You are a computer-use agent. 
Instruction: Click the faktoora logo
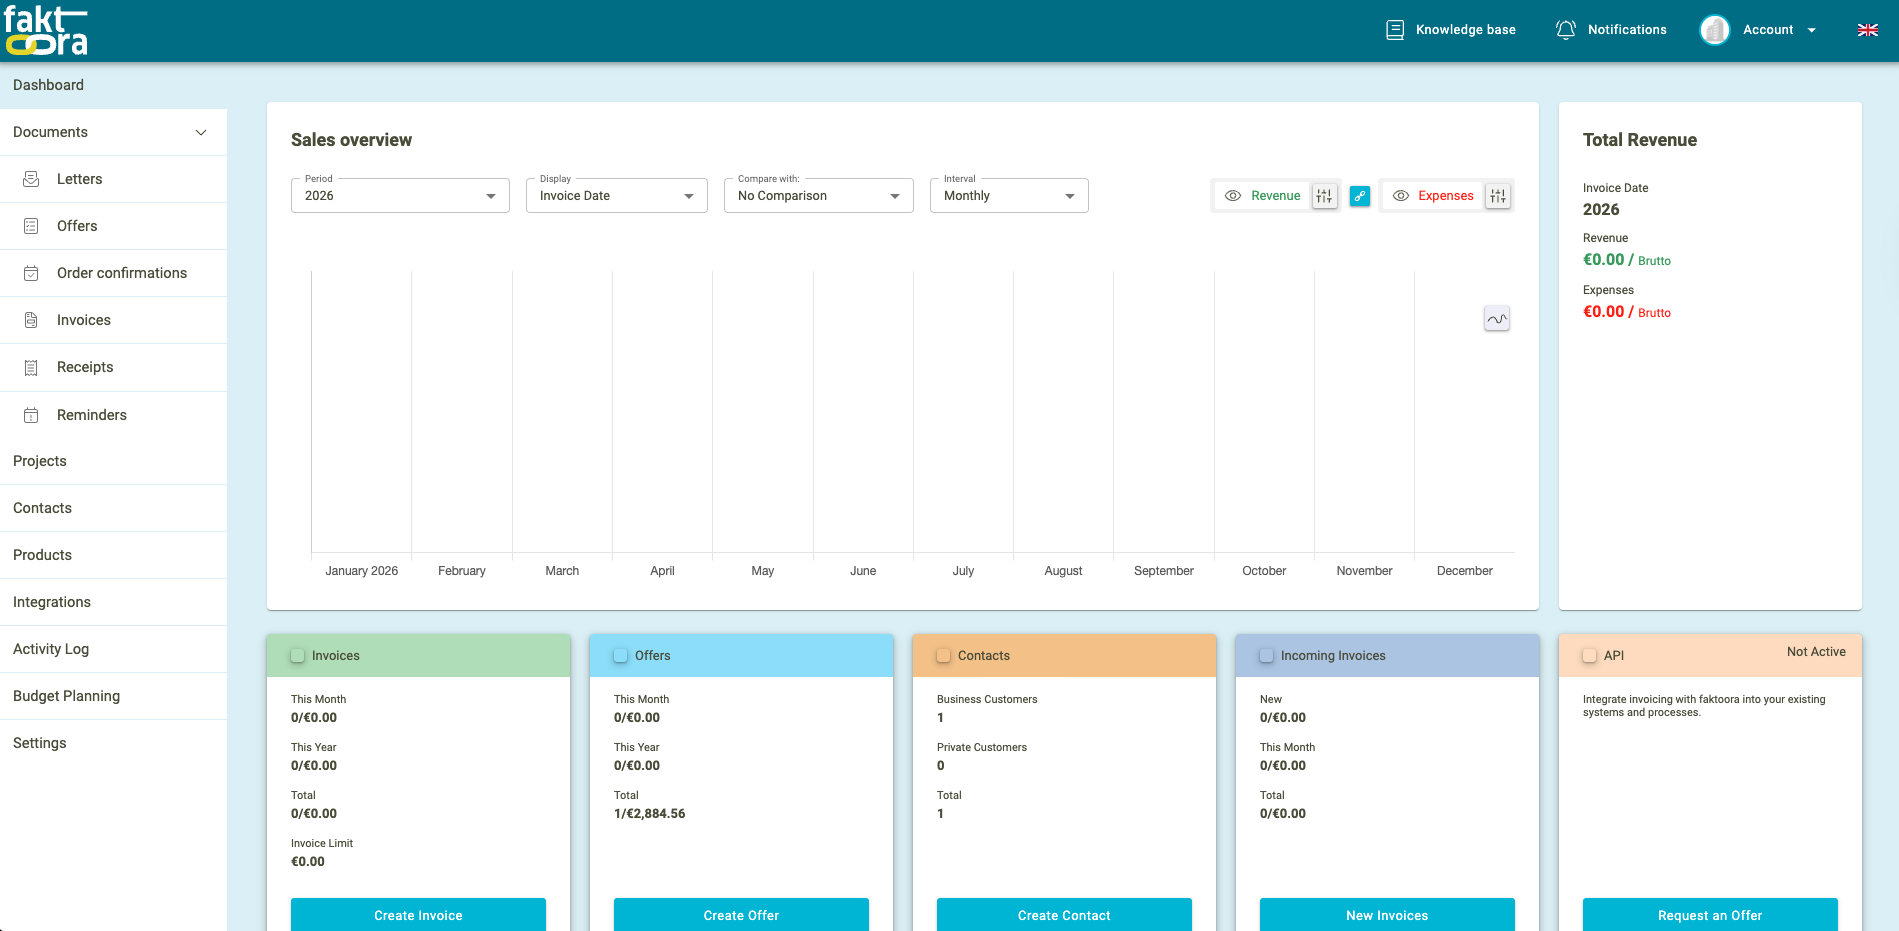[46, 29]
